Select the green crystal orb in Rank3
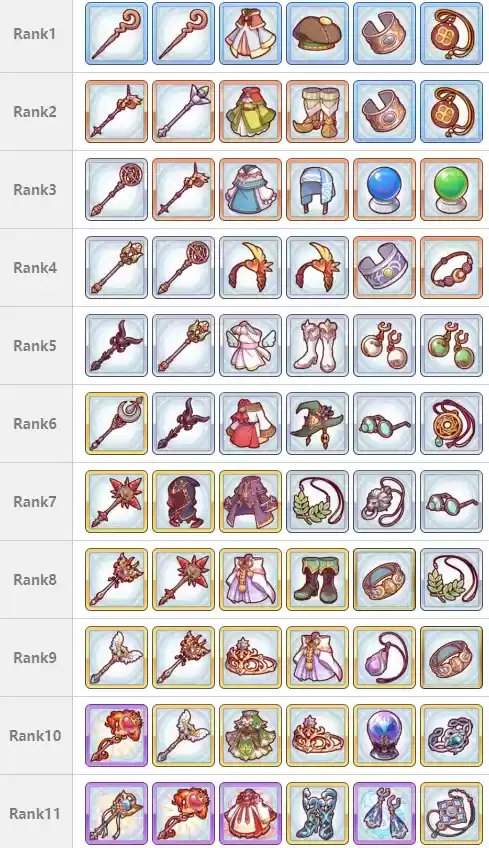 (x=451, y=189)
